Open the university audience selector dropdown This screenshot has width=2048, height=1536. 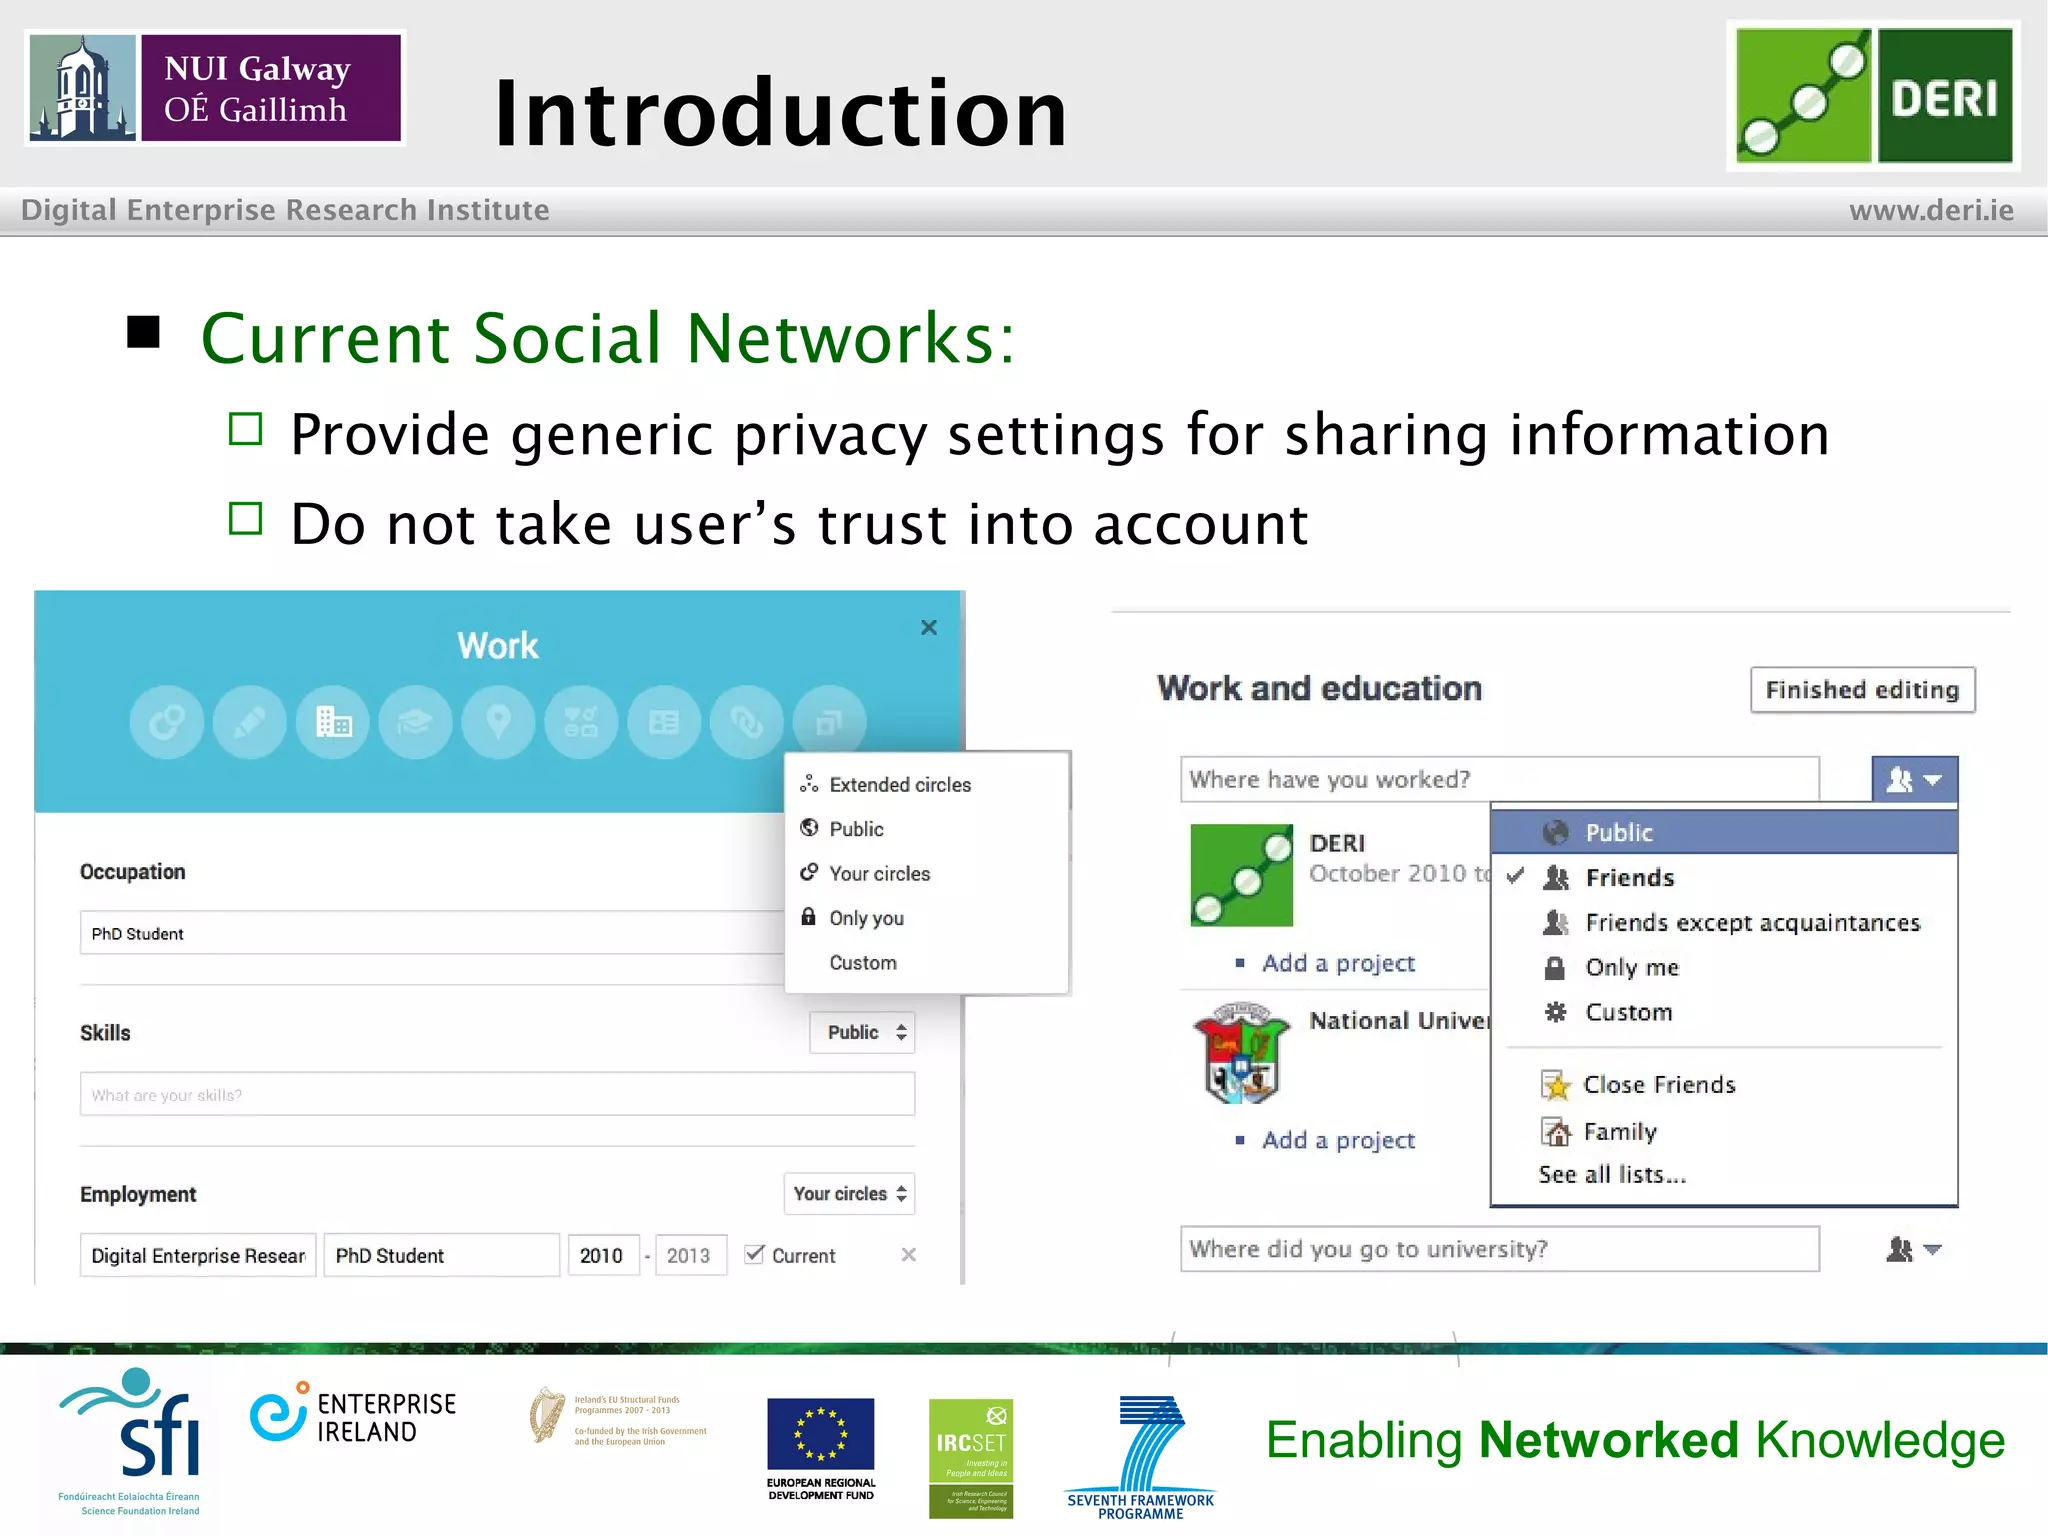coord(1915,1250)
